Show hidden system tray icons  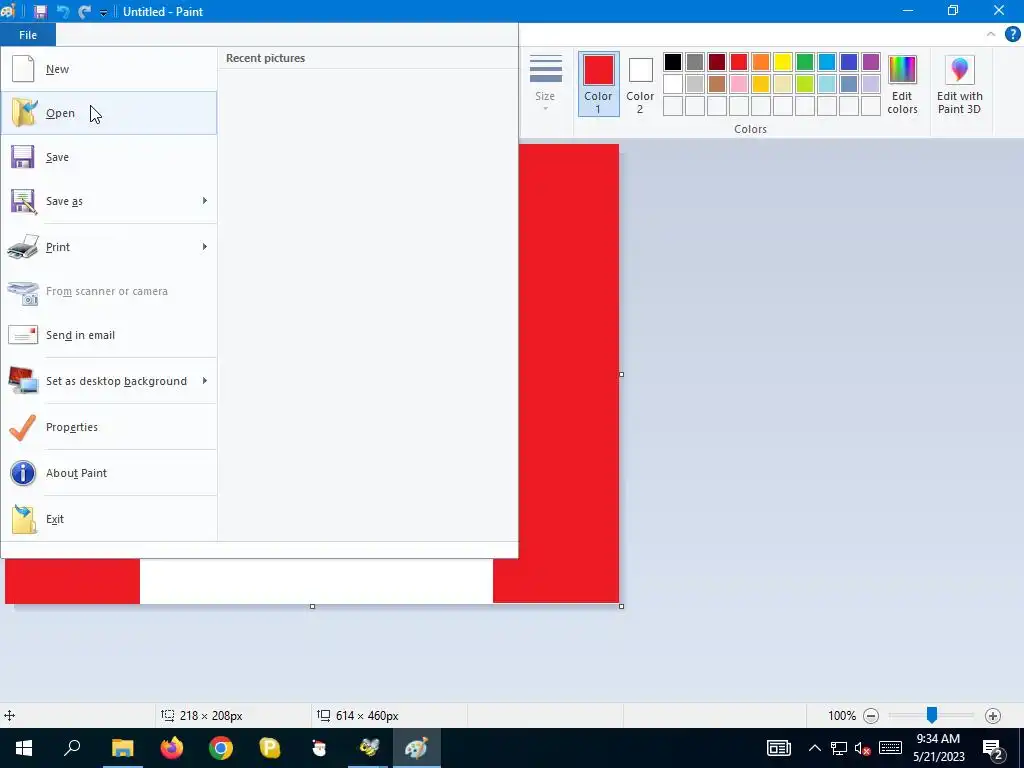coord(814,748)
